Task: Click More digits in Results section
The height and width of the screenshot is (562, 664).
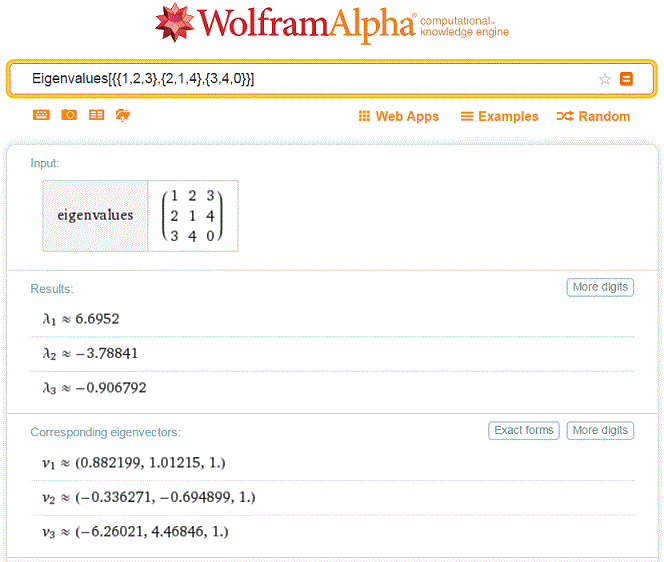Action: [x=600, y=287]
